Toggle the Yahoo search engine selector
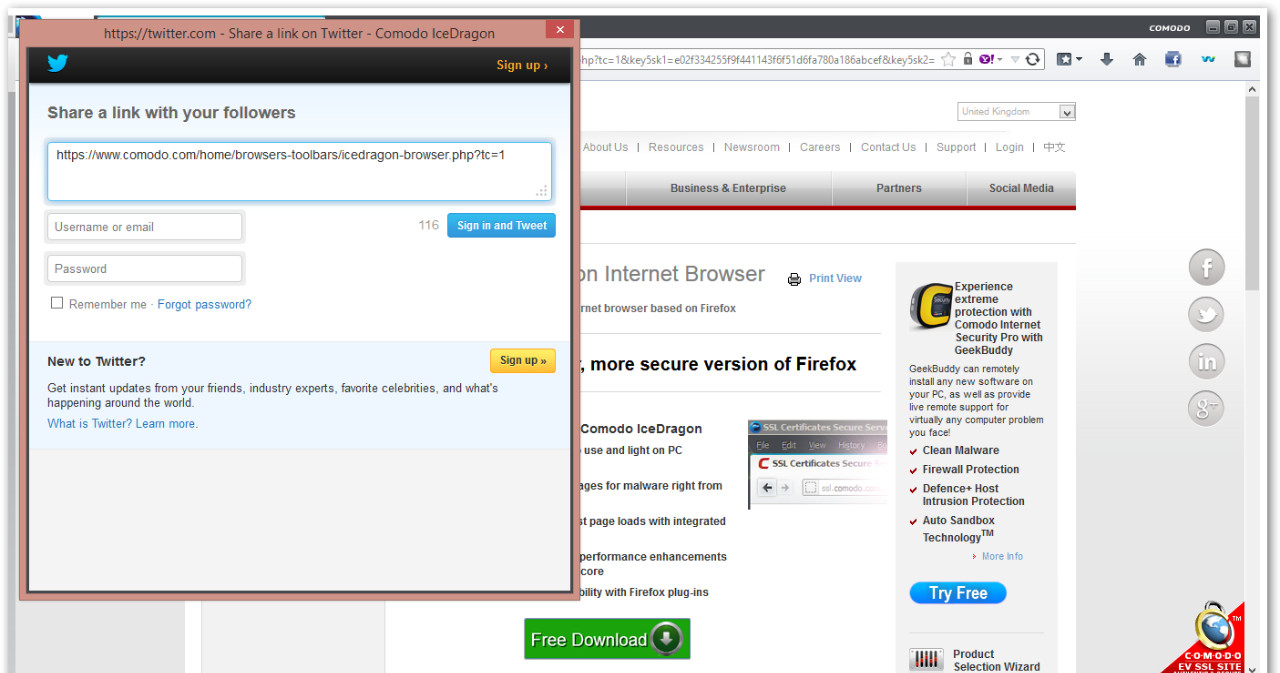Screen dimensions: 1280x673 (x=988, y=59)
